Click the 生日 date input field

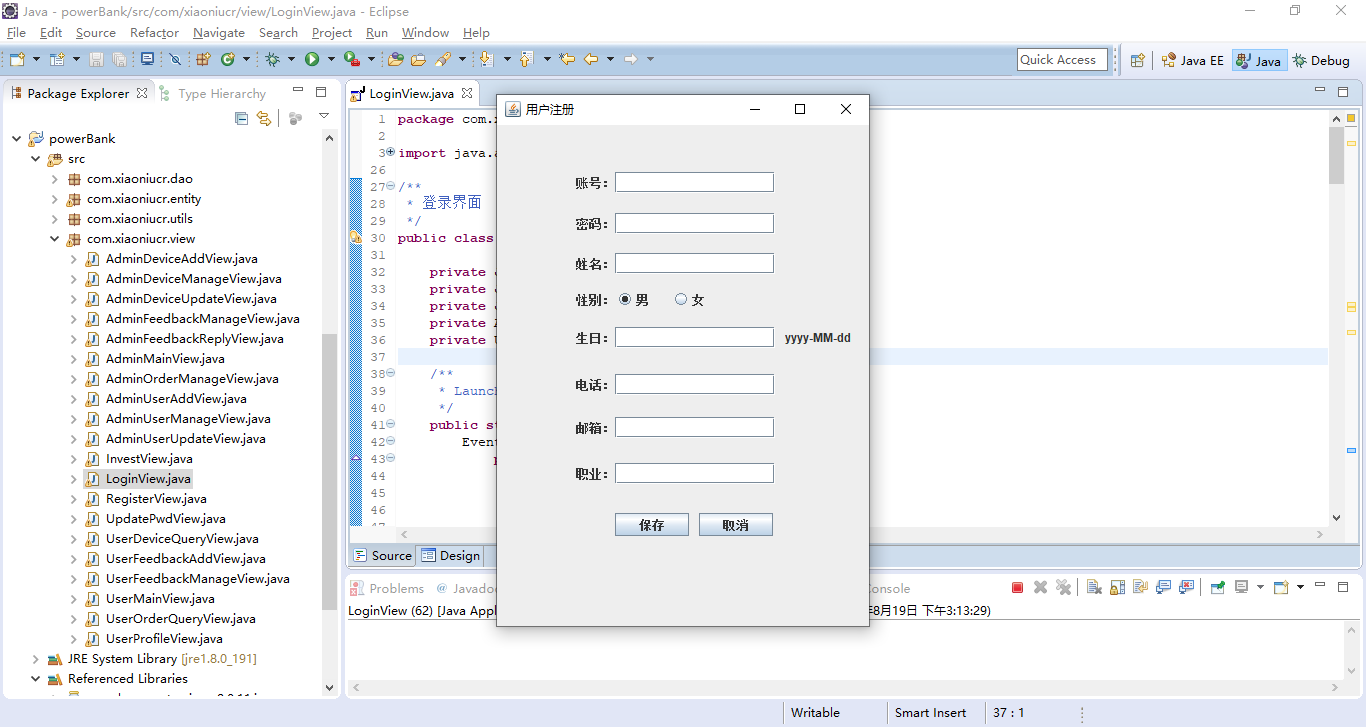(694, 337)
